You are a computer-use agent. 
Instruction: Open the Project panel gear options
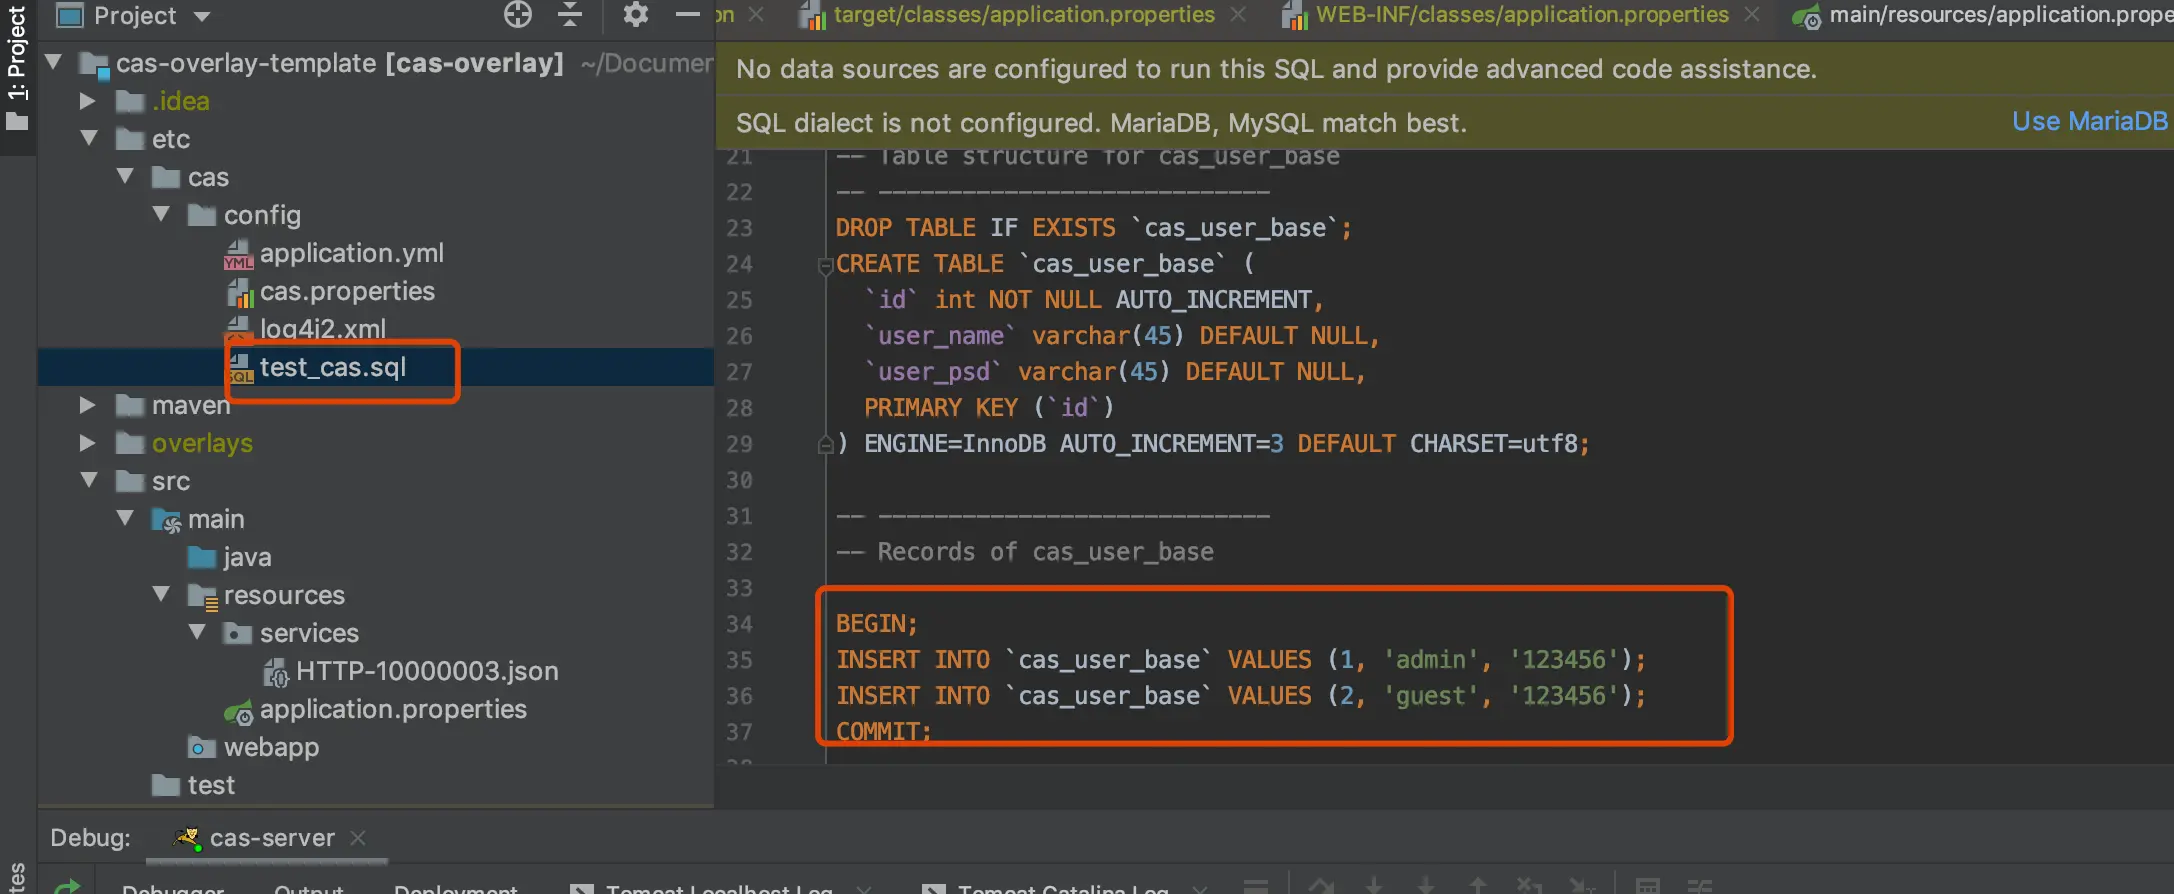(636, 14)
